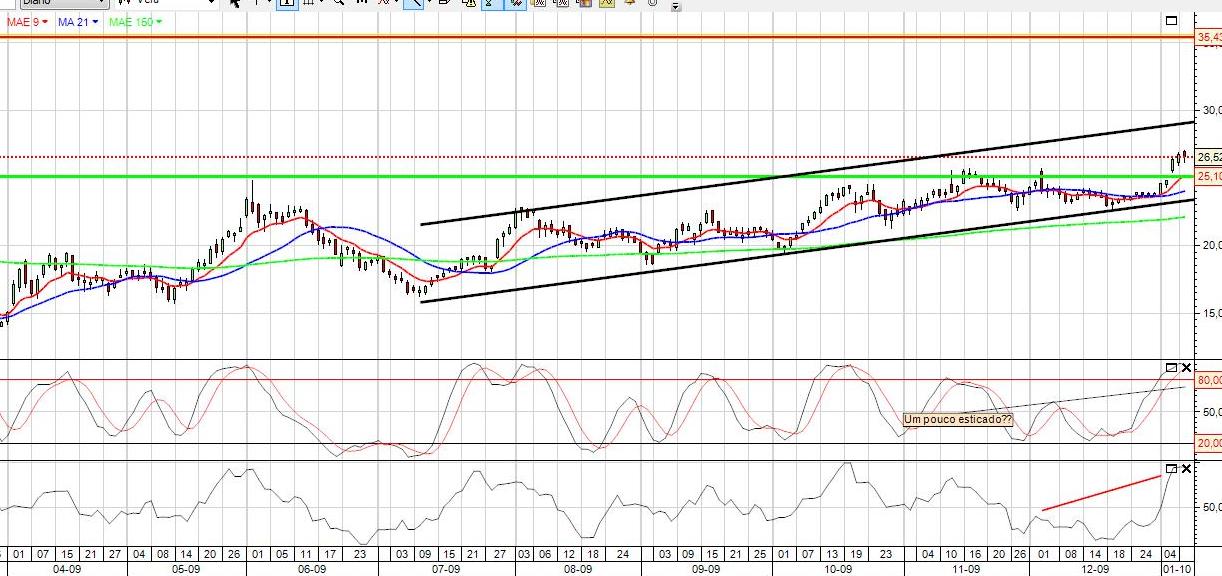Select the arrow cursor tool in toolbar

coord(234,4)
